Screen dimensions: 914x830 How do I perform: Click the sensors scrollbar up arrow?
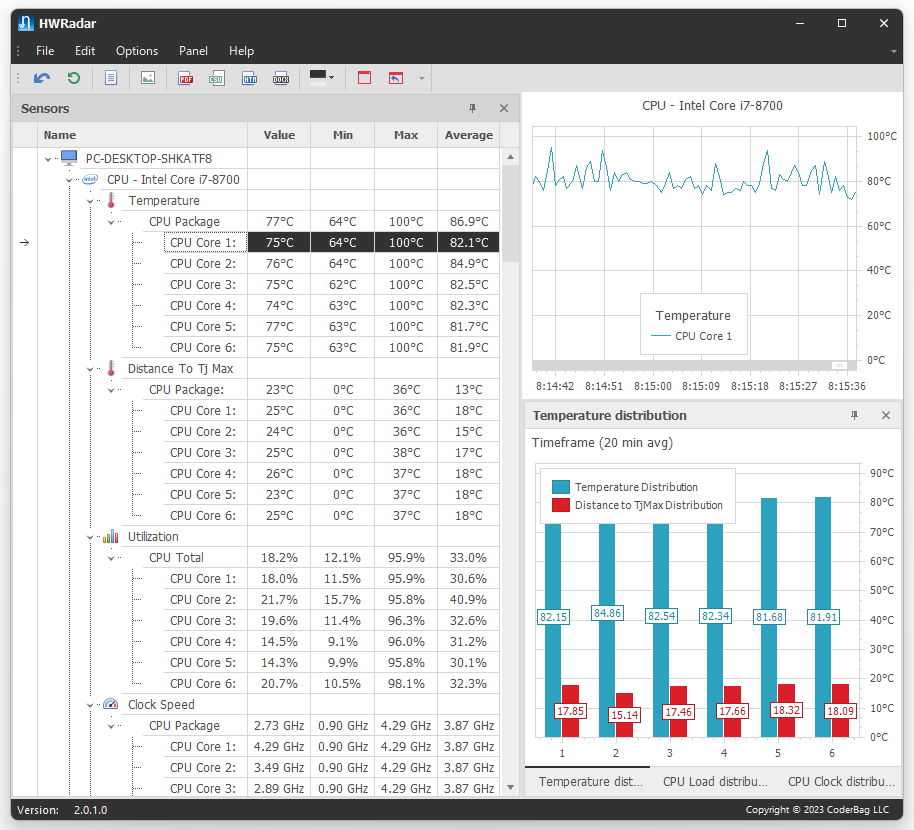[510, 157]
